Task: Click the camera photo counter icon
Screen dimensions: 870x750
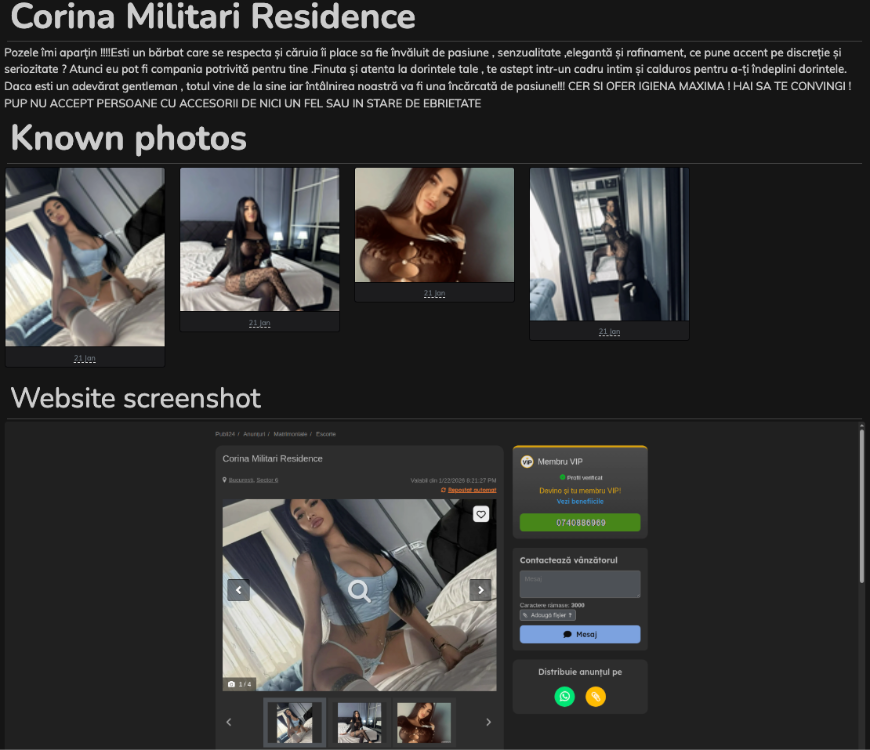Action: click(x=232, y=684)
